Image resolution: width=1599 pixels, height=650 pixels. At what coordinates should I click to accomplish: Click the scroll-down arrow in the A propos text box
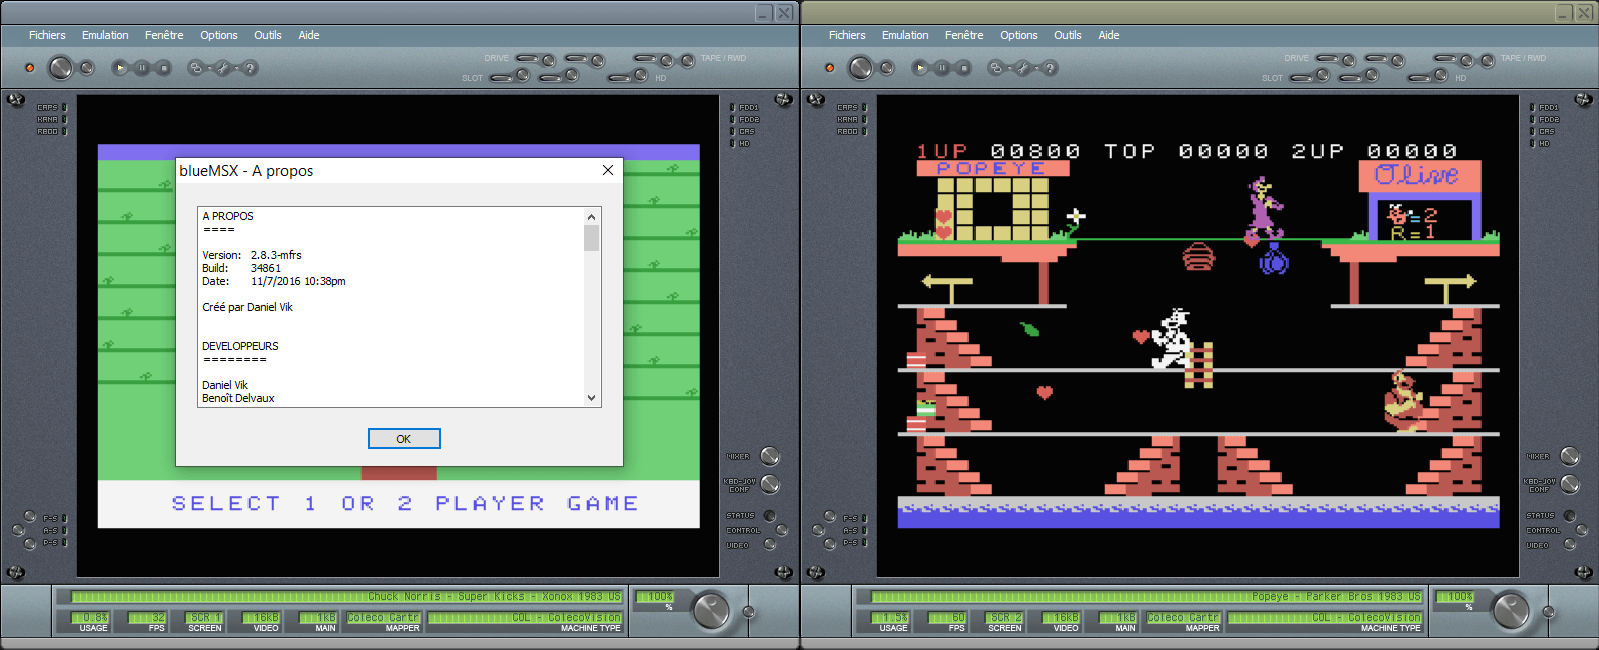(x=591, y=398)
